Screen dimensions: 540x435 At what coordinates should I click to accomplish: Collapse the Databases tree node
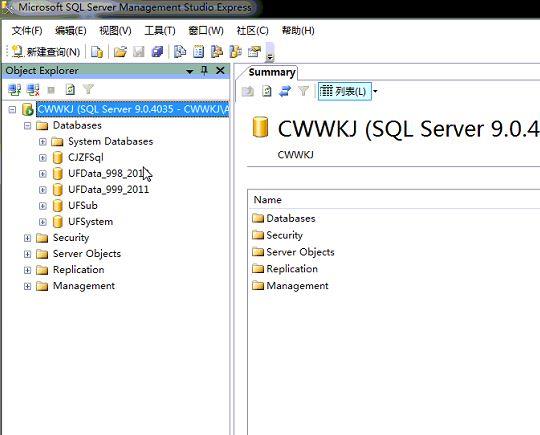pyautogui.click(x=28, y=126)
